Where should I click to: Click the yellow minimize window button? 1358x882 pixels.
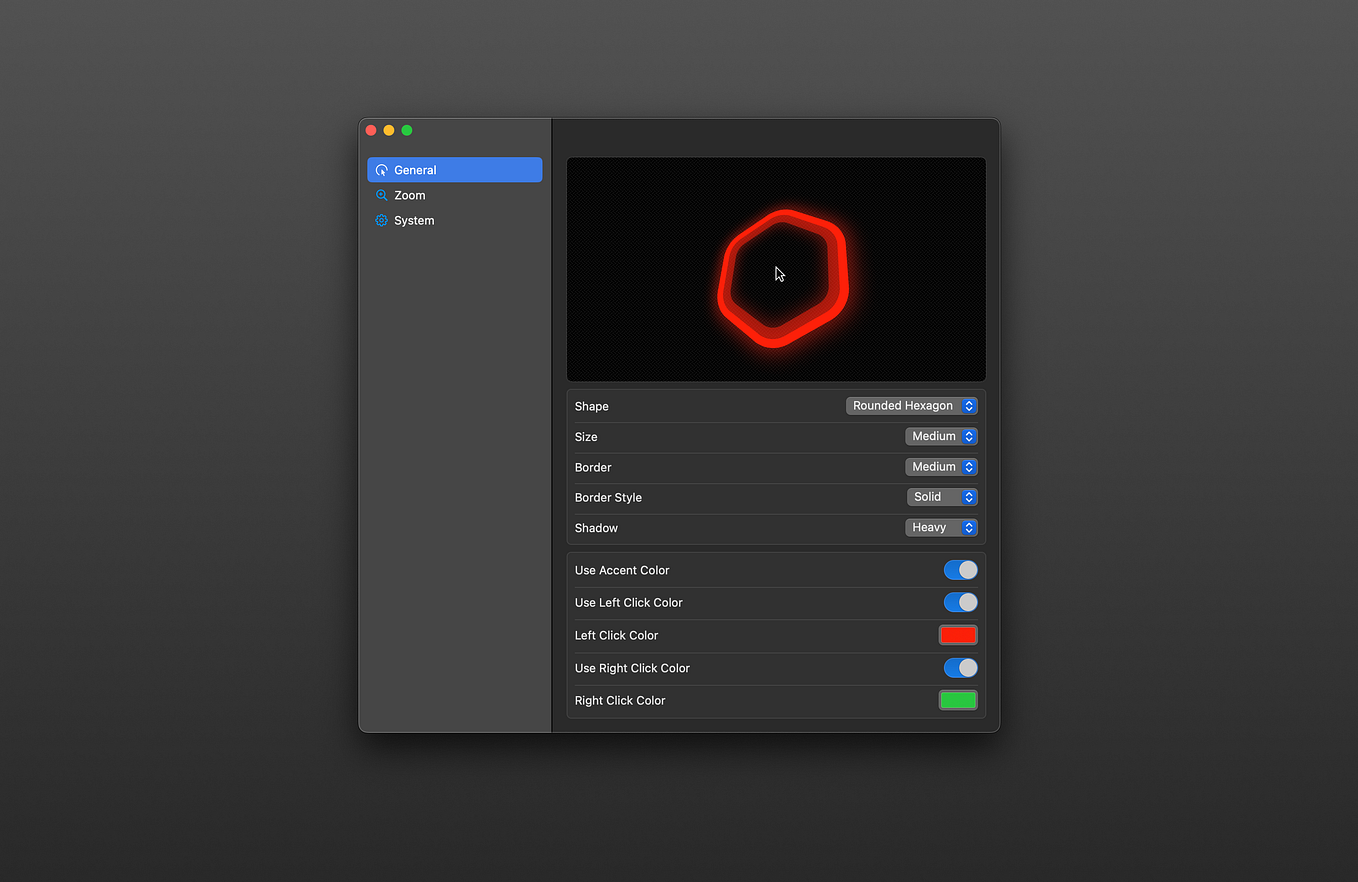pyautogui.click(x=388, y=130)
